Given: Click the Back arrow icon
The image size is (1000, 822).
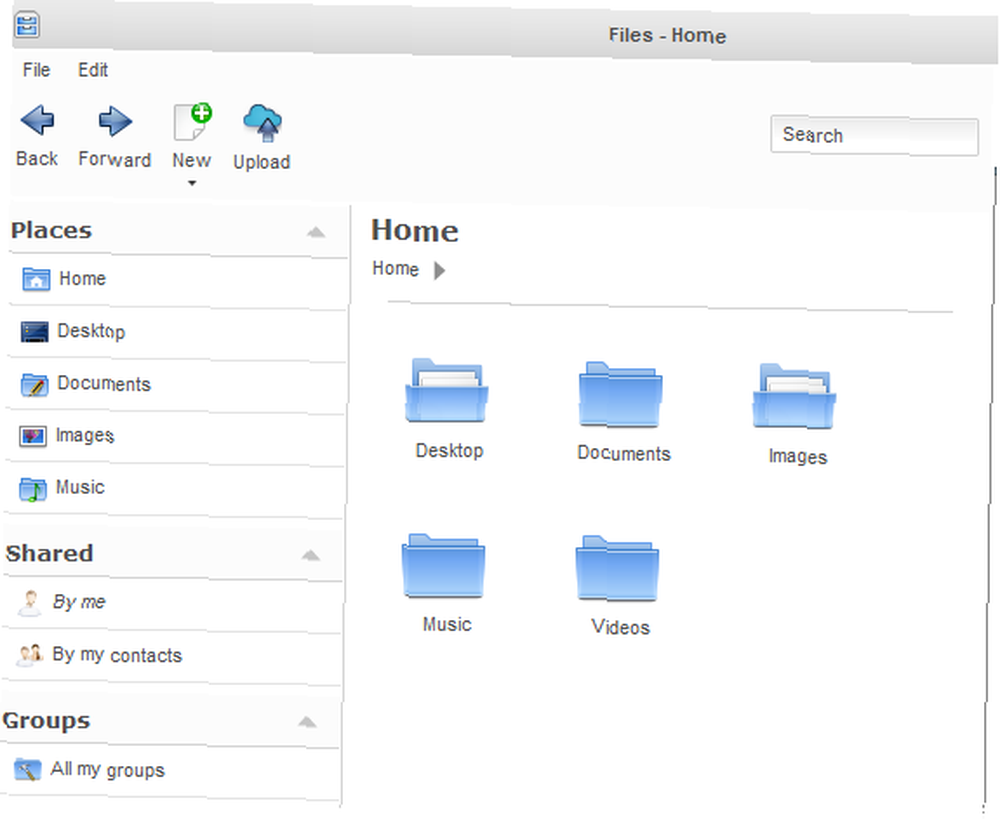Looking at the screenshot, I should point(37,120).
